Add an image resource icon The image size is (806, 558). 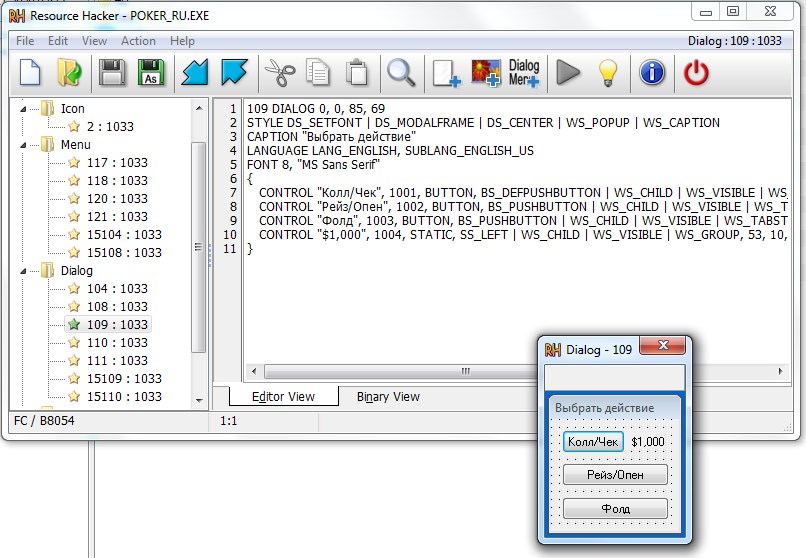click(x=486, y=72)
